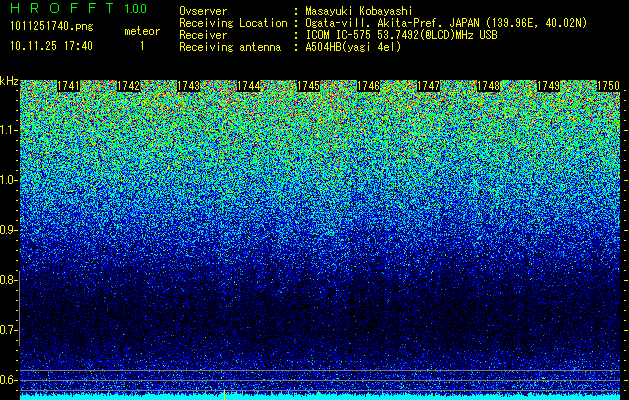This screenshot has width=629, height=400.
Task: Click the 0.7 kHz axis label
Action: [8, 330]
